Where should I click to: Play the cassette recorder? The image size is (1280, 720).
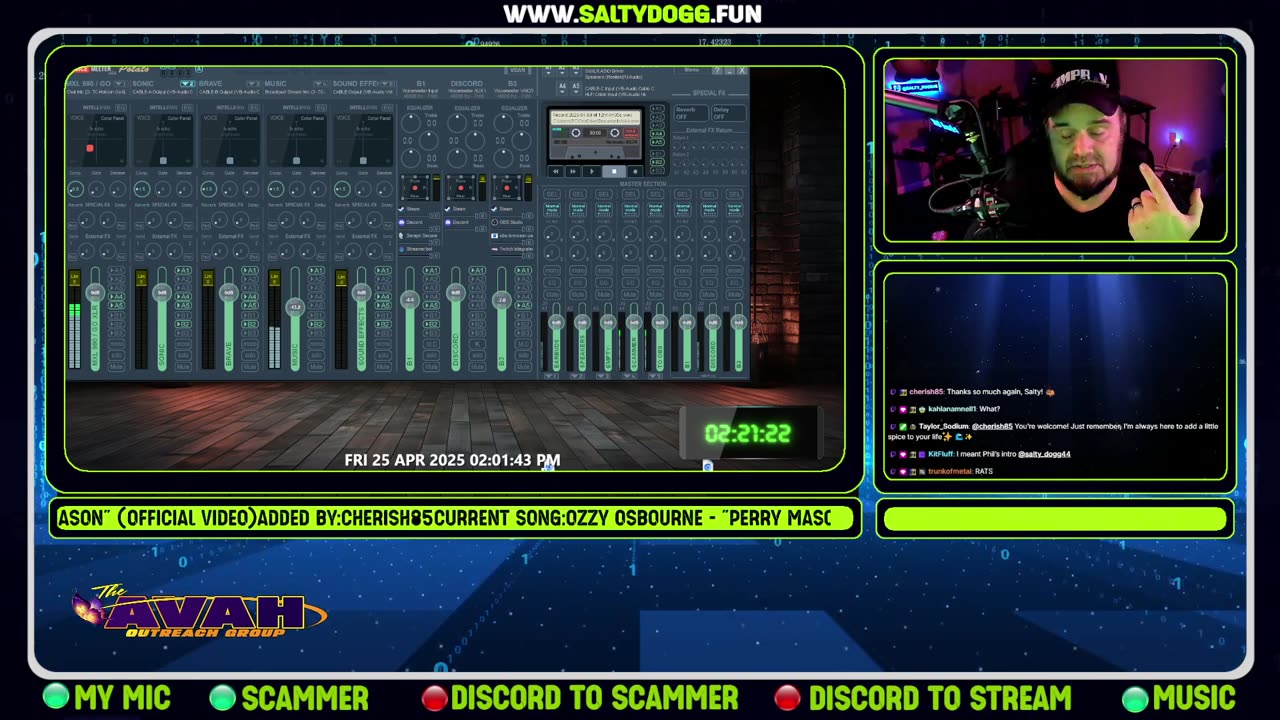[592, 171]
